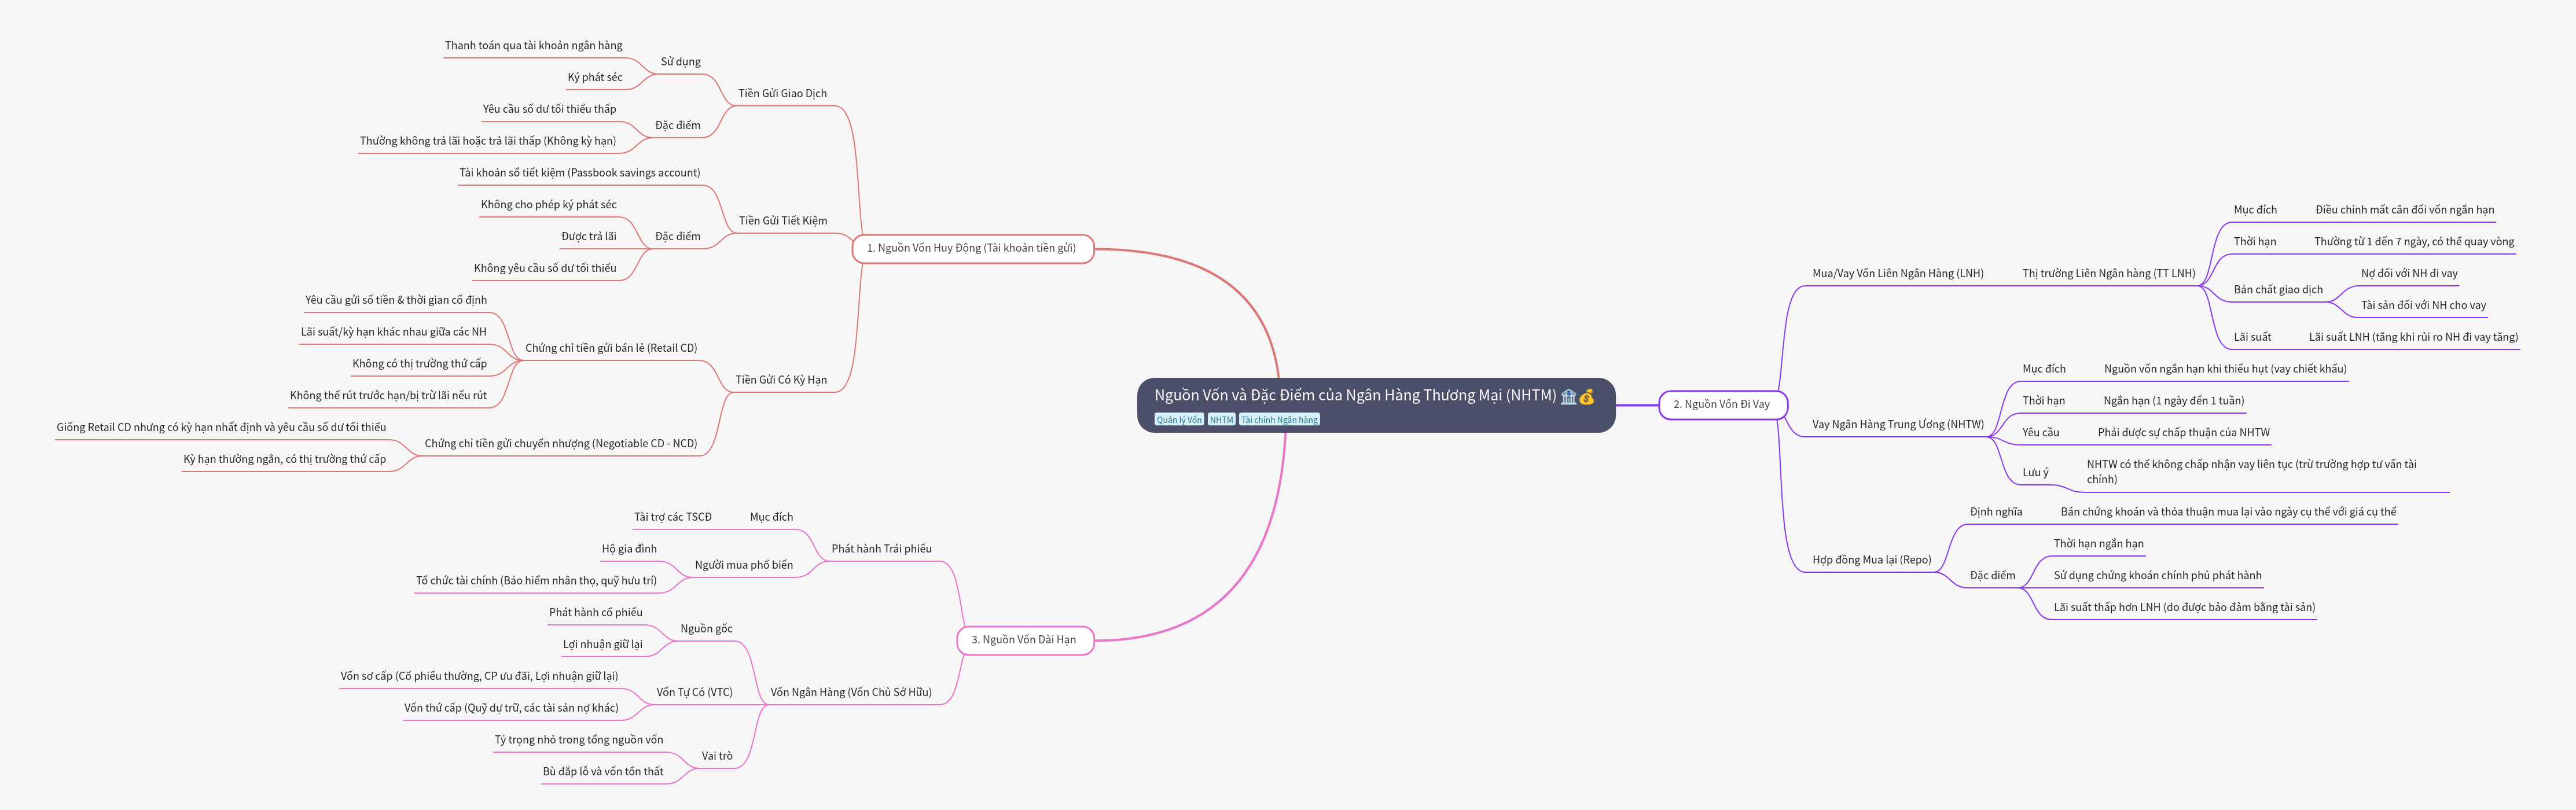Select 'Vốn Tự Có (VTC)' node
The image size is (2576, 810).
(x=694, y=692)
